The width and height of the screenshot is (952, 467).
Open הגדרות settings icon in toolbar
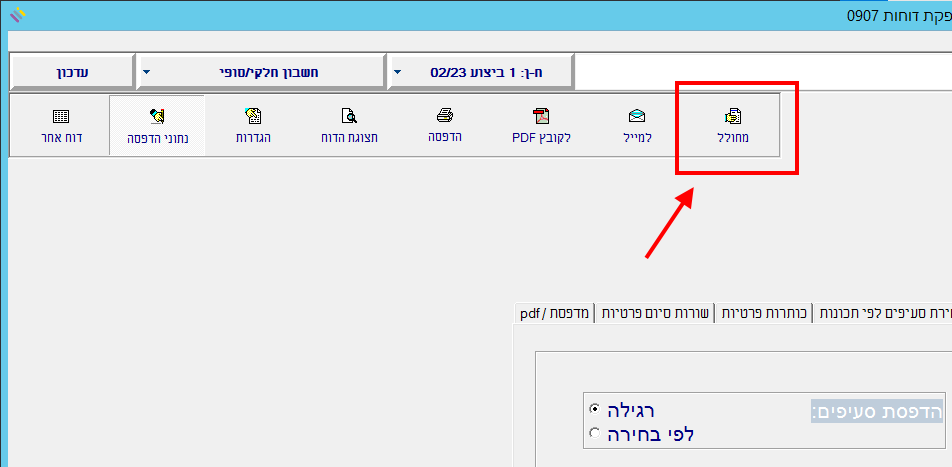click(x=252, y=125)
